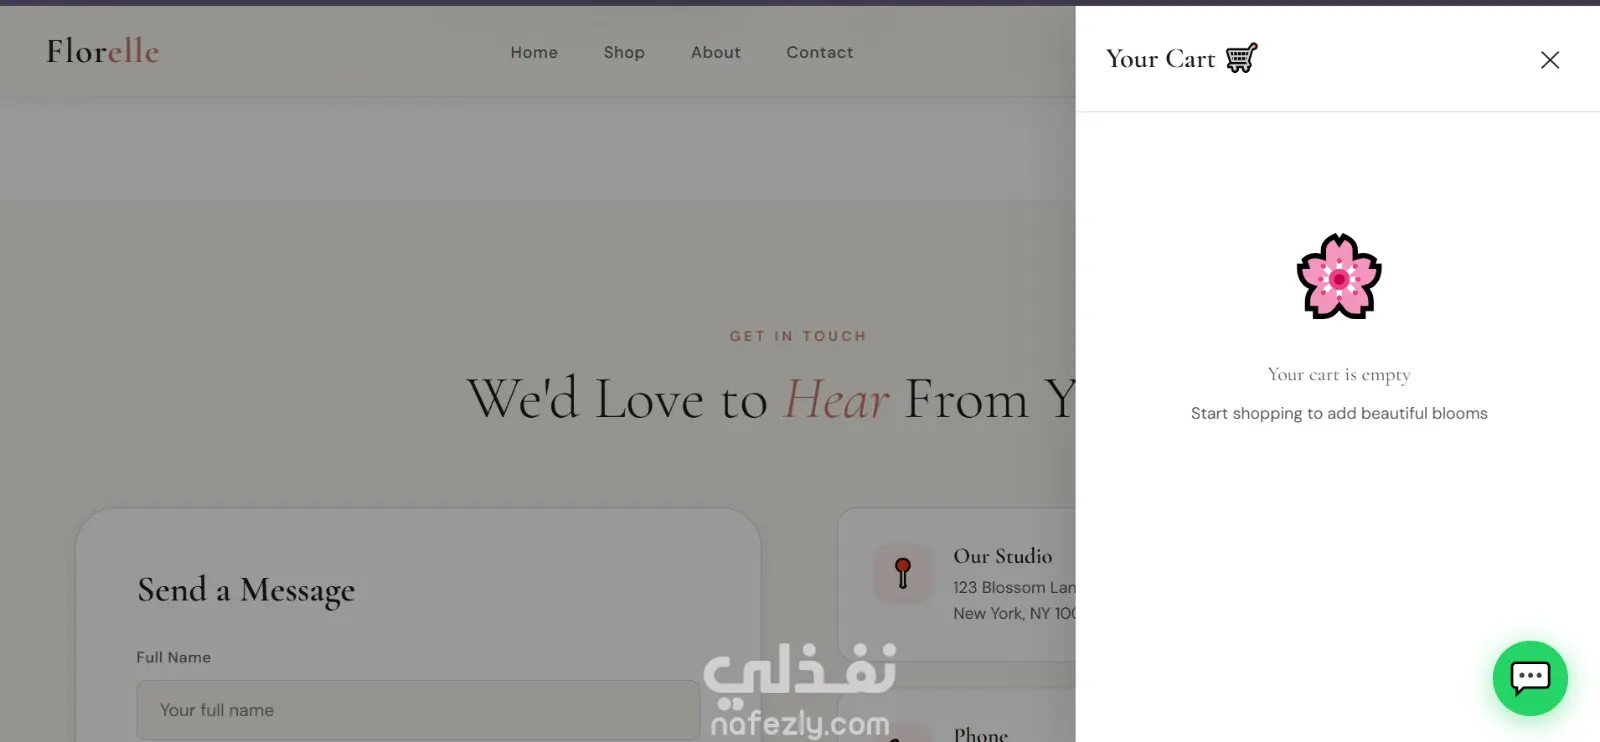Click the 'Your cart is empty' text
The width and height of the screenshot is (1600, 742).
tap(1339, 374)
